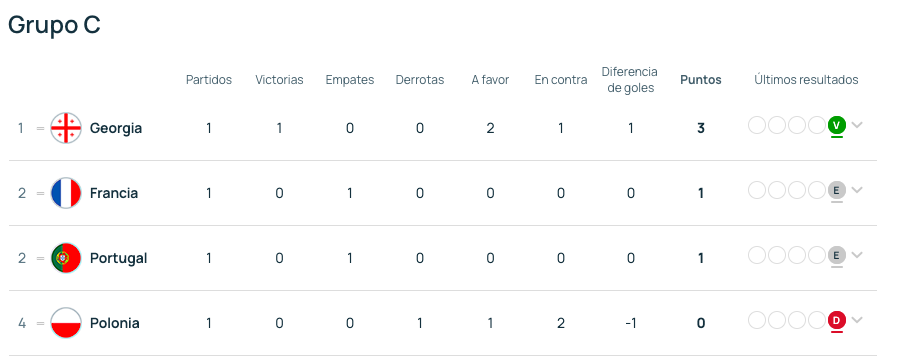
Task: Click the Grupo C heading
Action: click(x=55, y=25)
